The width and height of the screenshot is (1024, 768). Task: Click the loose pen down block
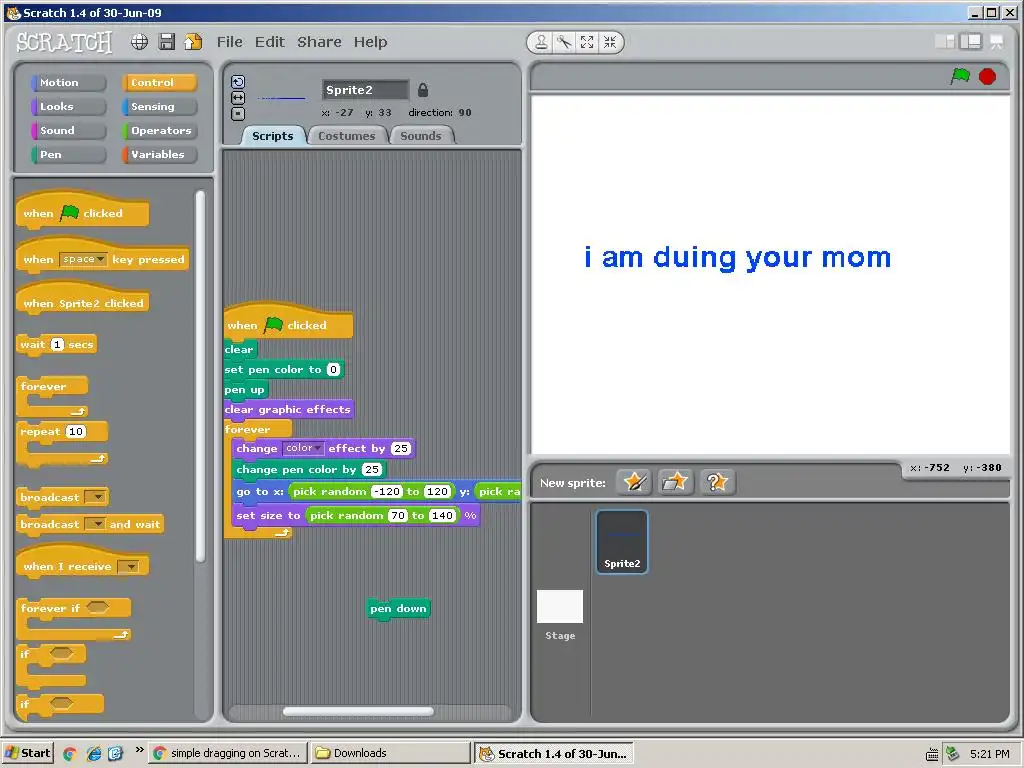pos(398,609)
